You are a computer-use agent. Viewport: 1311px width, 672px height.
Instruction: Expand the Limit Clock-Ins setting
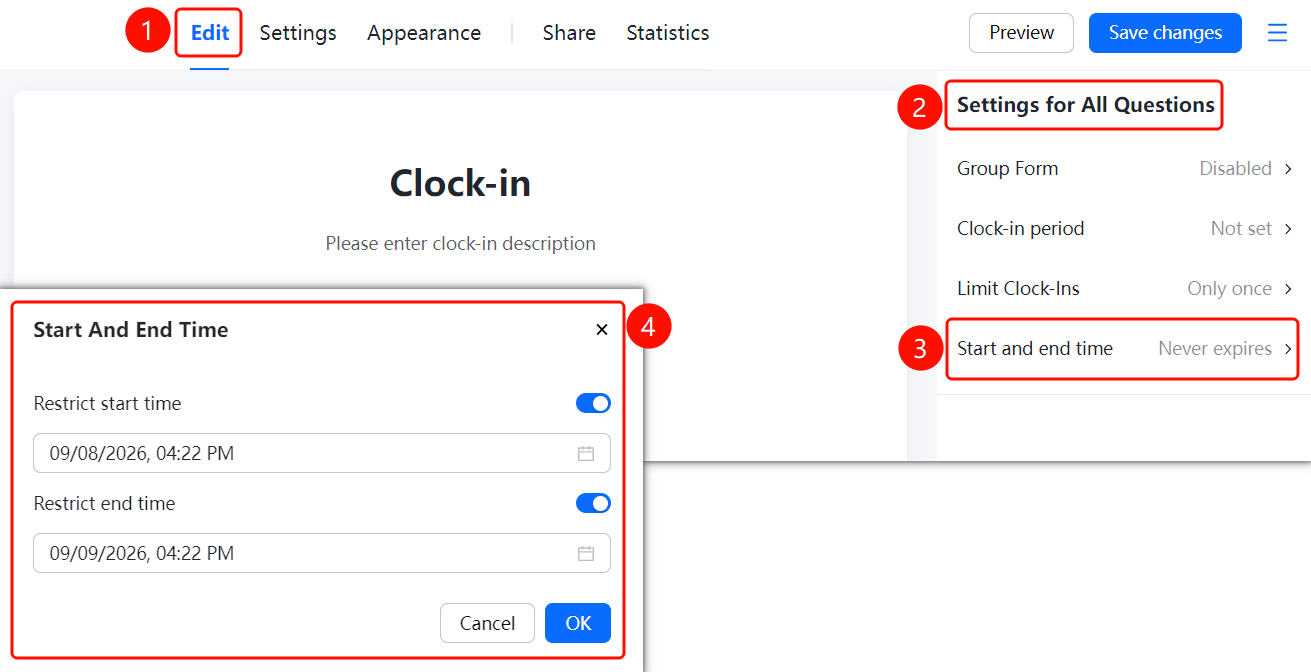(x=1124, y=288)
